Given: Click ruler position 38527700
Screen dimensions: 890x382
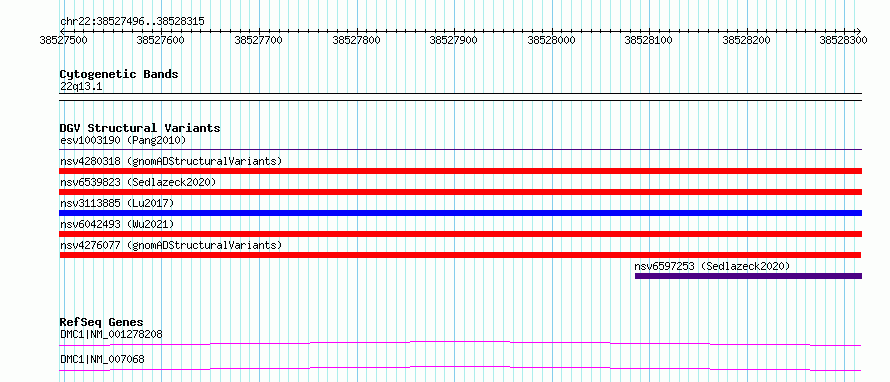Looking at the screenshot, I should (259, 40).
